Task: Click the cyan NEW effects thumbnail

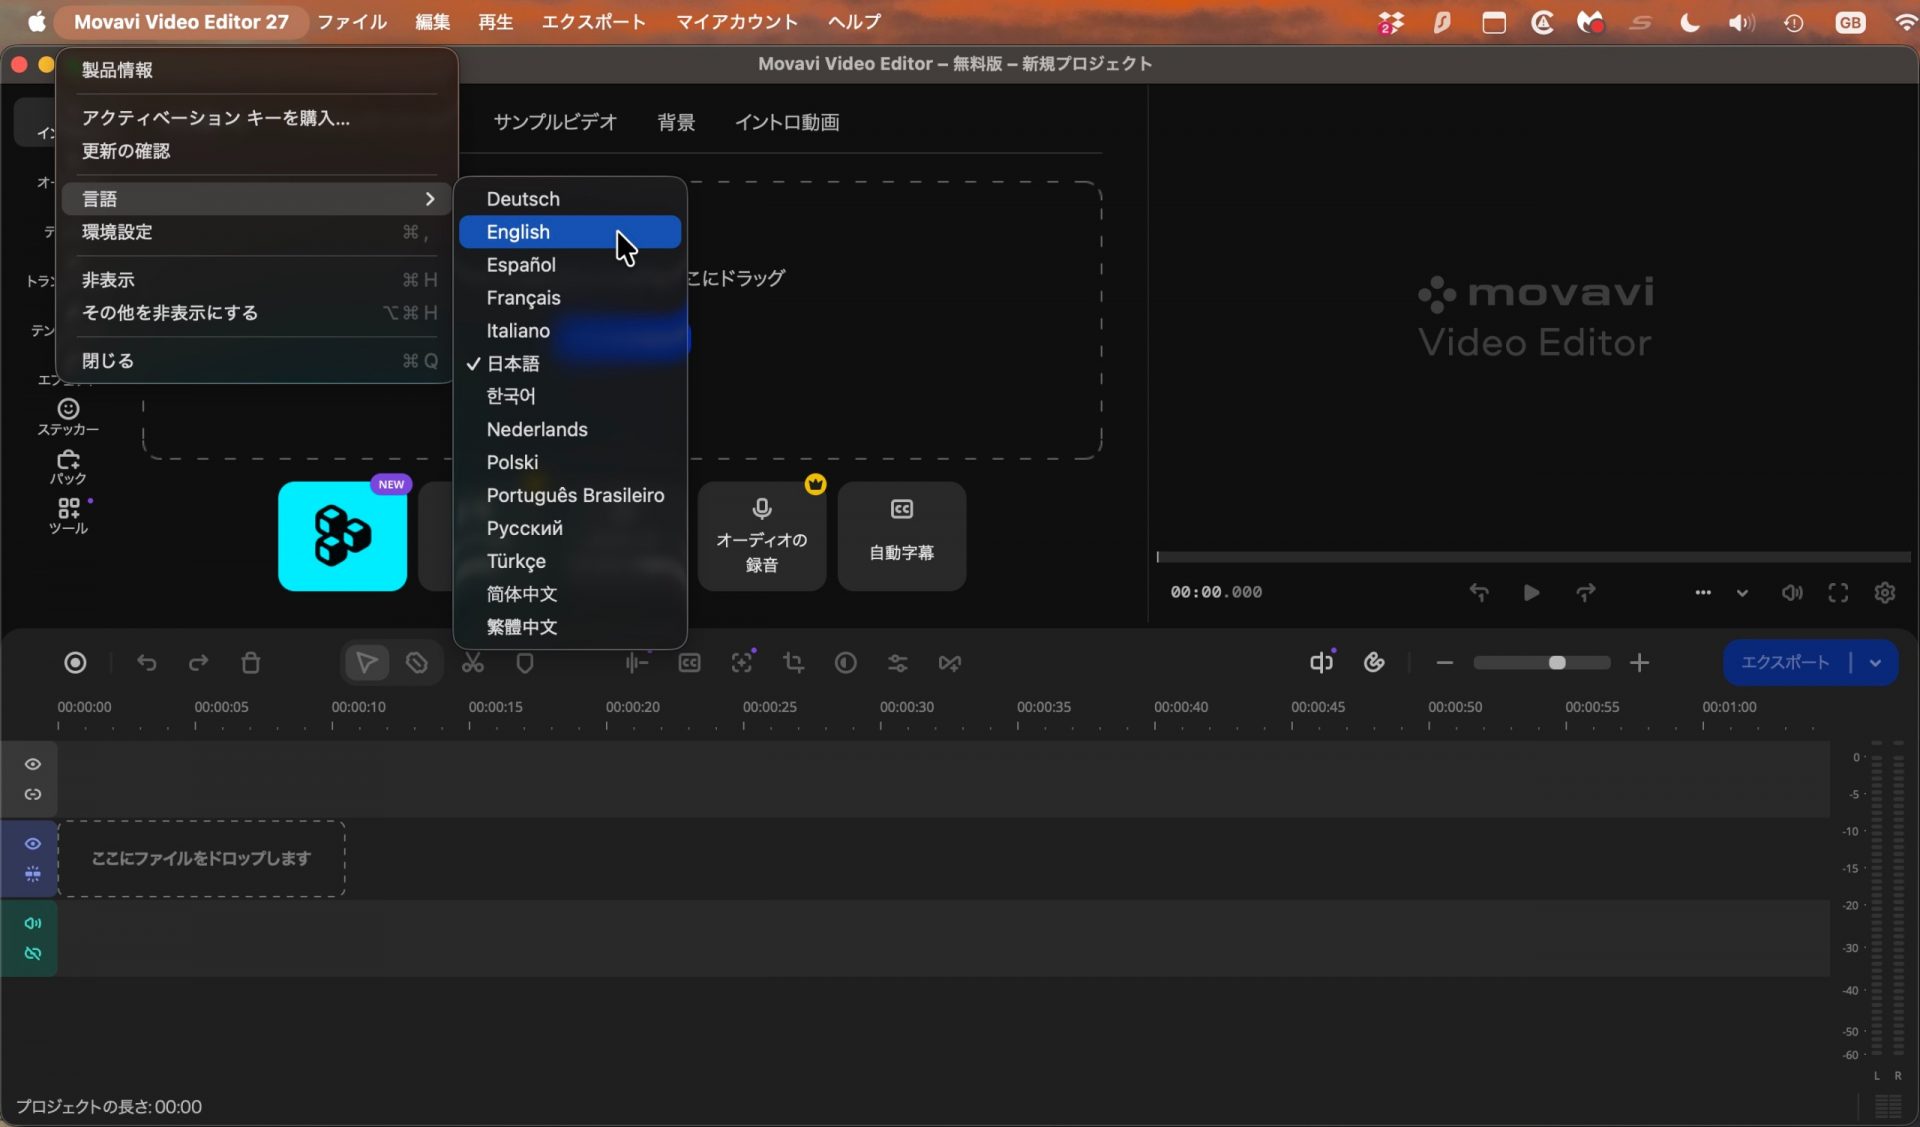Action: tap(342, 536)
